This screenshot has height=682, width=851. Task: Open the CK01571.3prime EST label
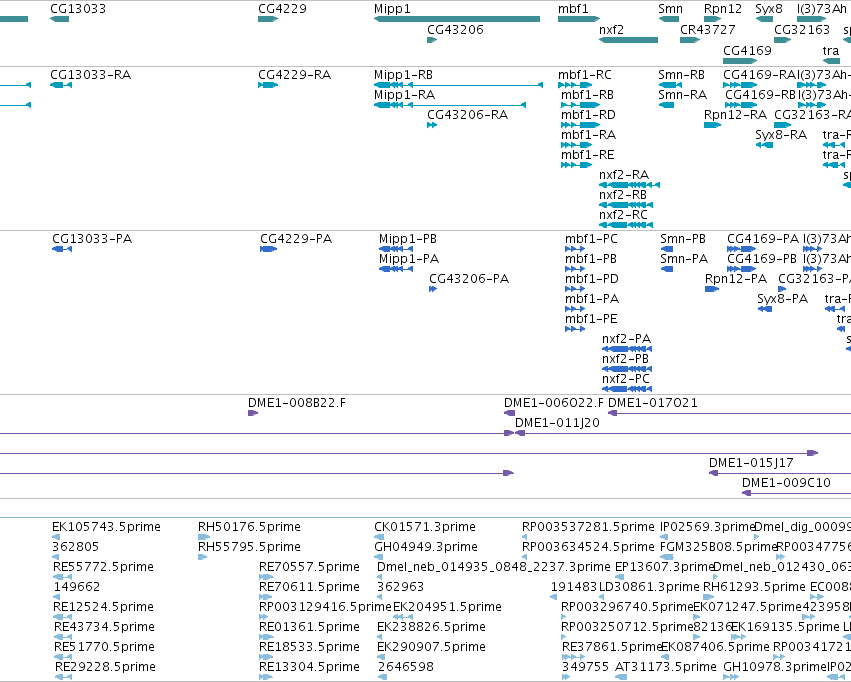pyautogui.click(x=425, y=527)
